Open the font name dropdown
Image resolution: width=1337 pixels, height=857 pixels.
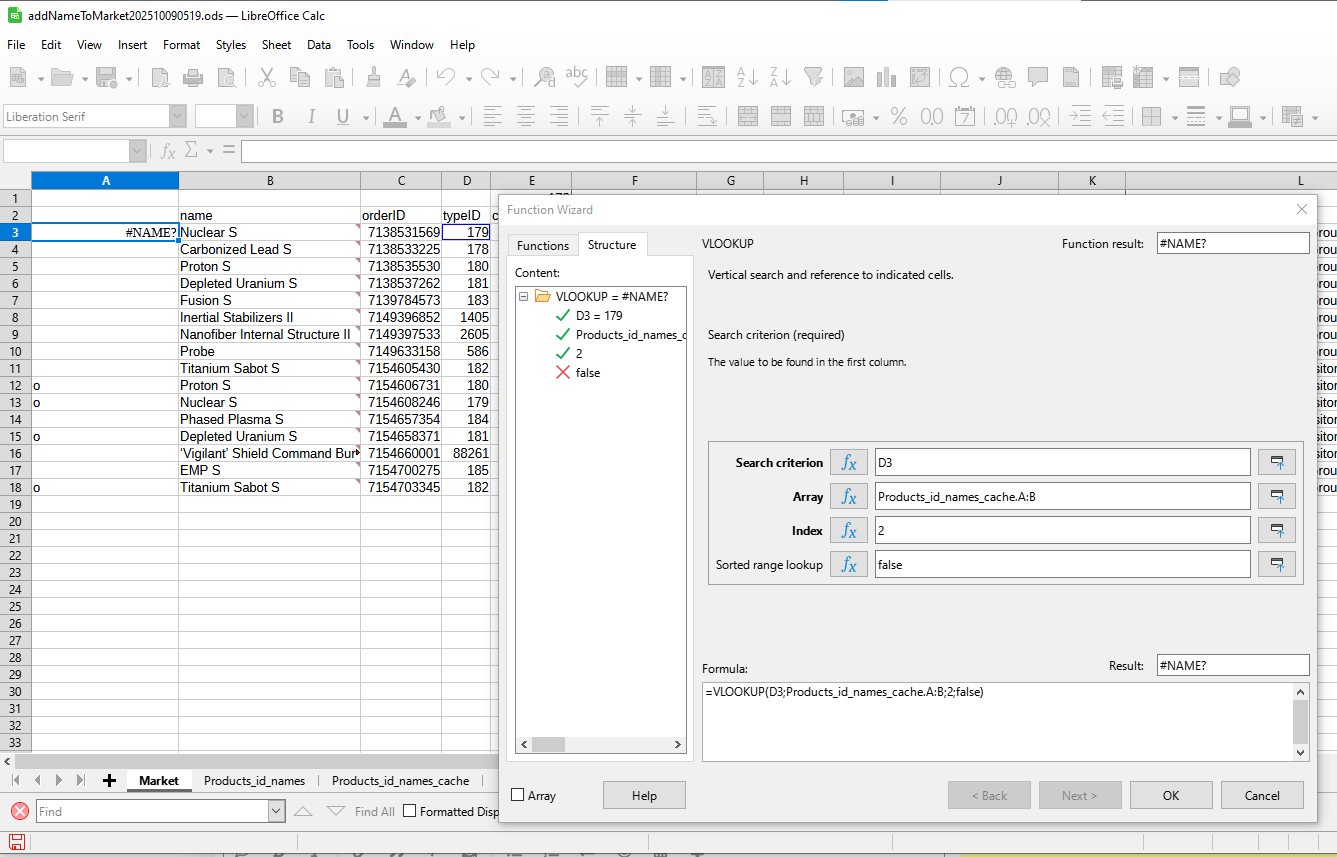click(177, 117)
